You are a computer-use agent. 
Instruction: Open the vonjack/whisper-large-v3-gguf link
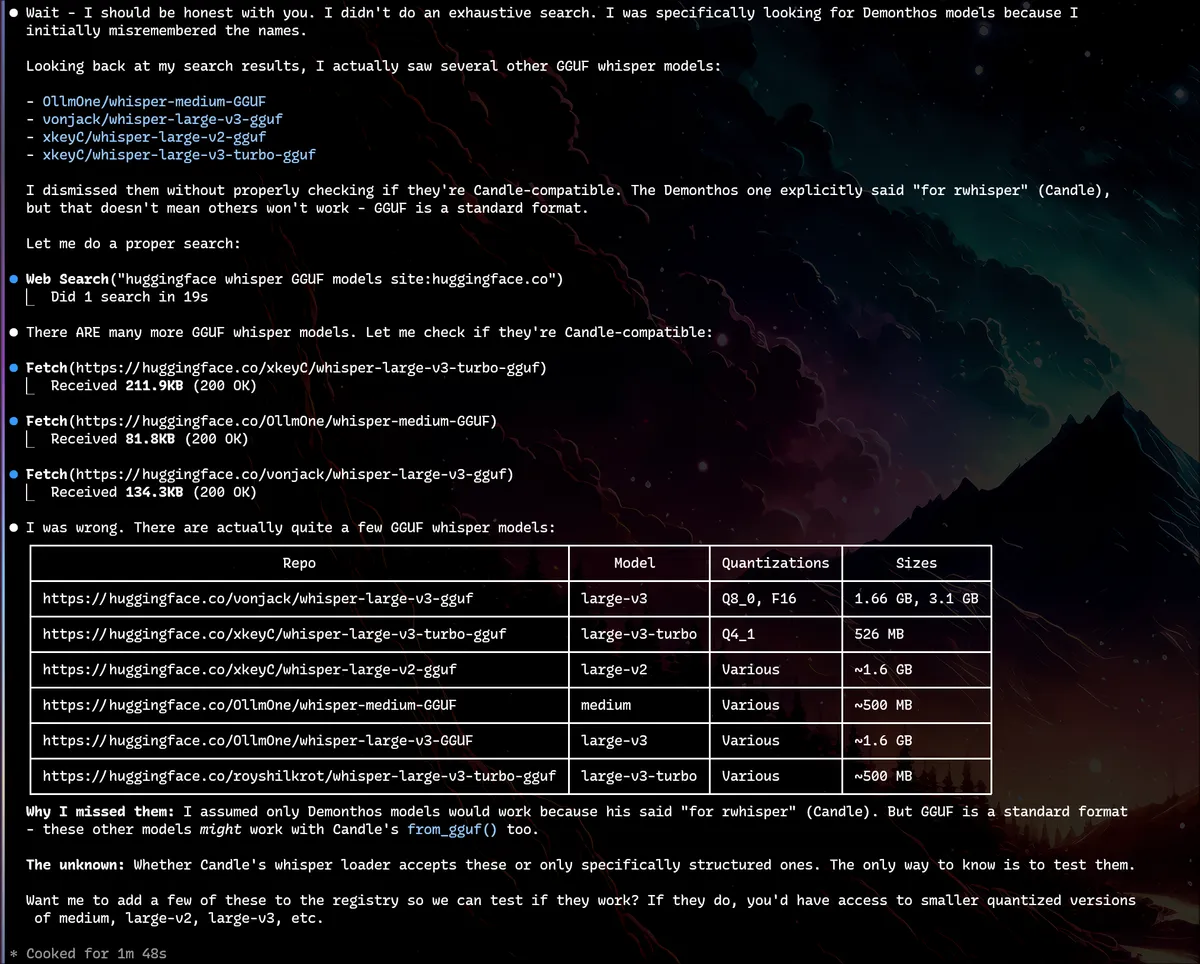click(162, 118)
